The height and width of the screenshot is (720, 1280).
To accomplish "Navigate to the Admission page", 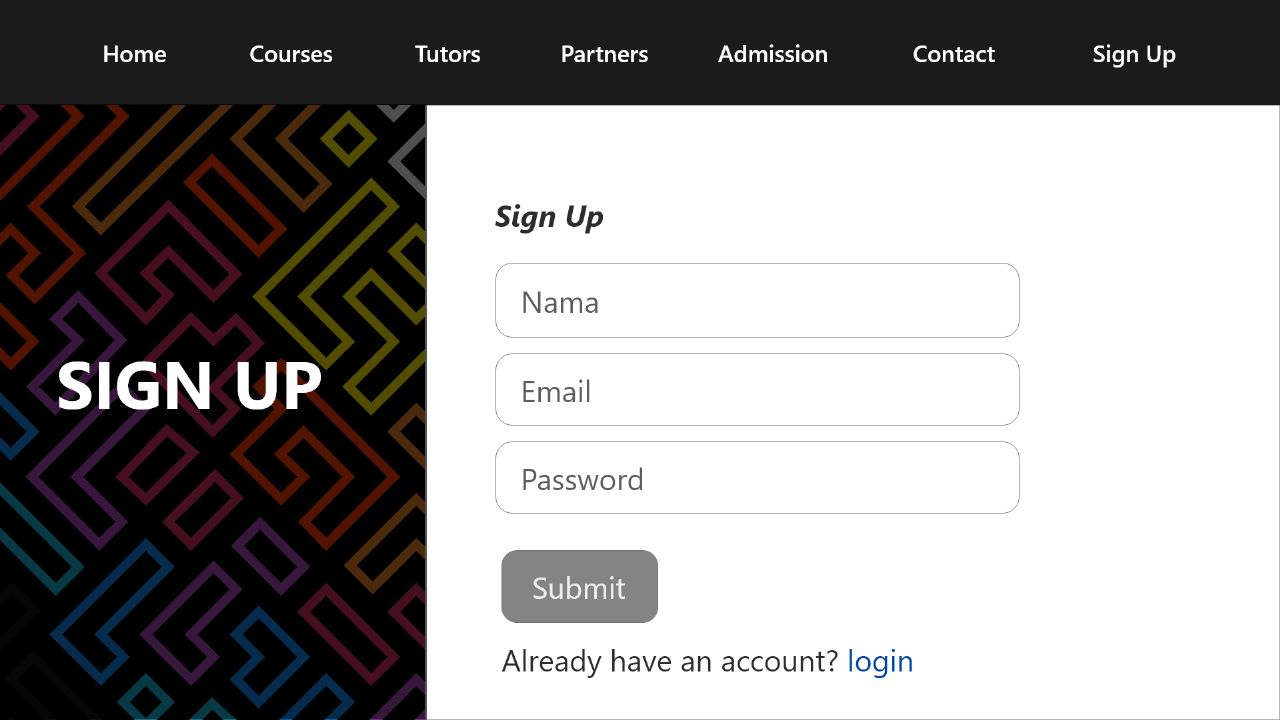I will [x=773, y=54].
